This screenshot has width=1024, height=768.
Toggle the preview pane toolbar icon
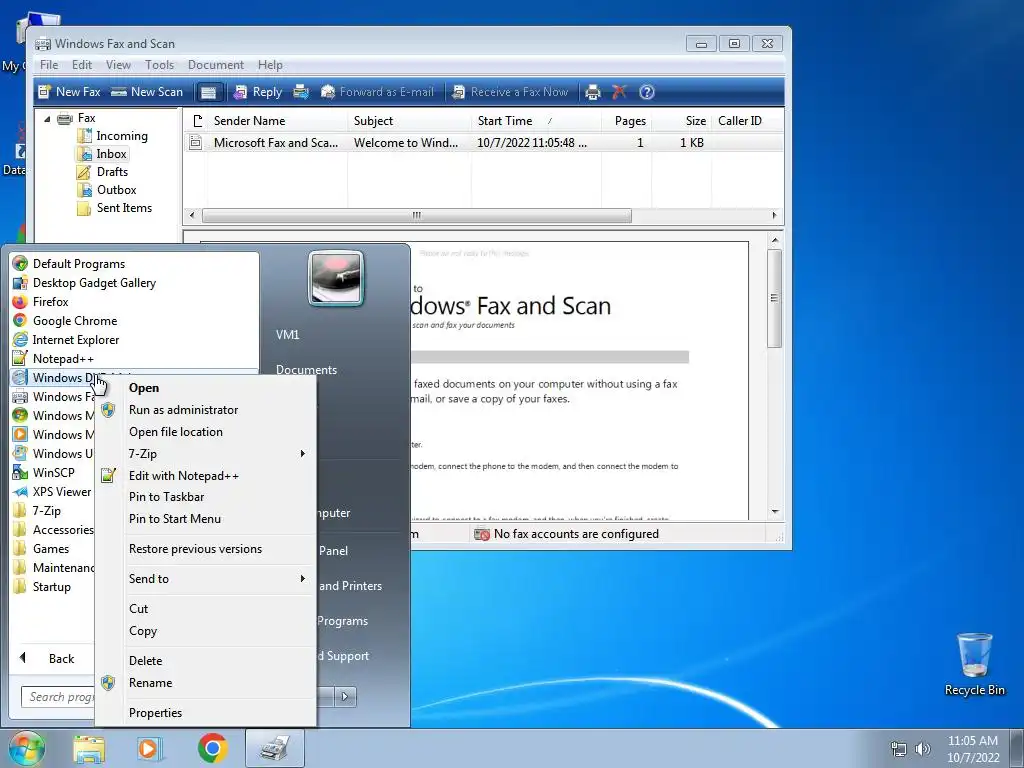tap(208, 92)
